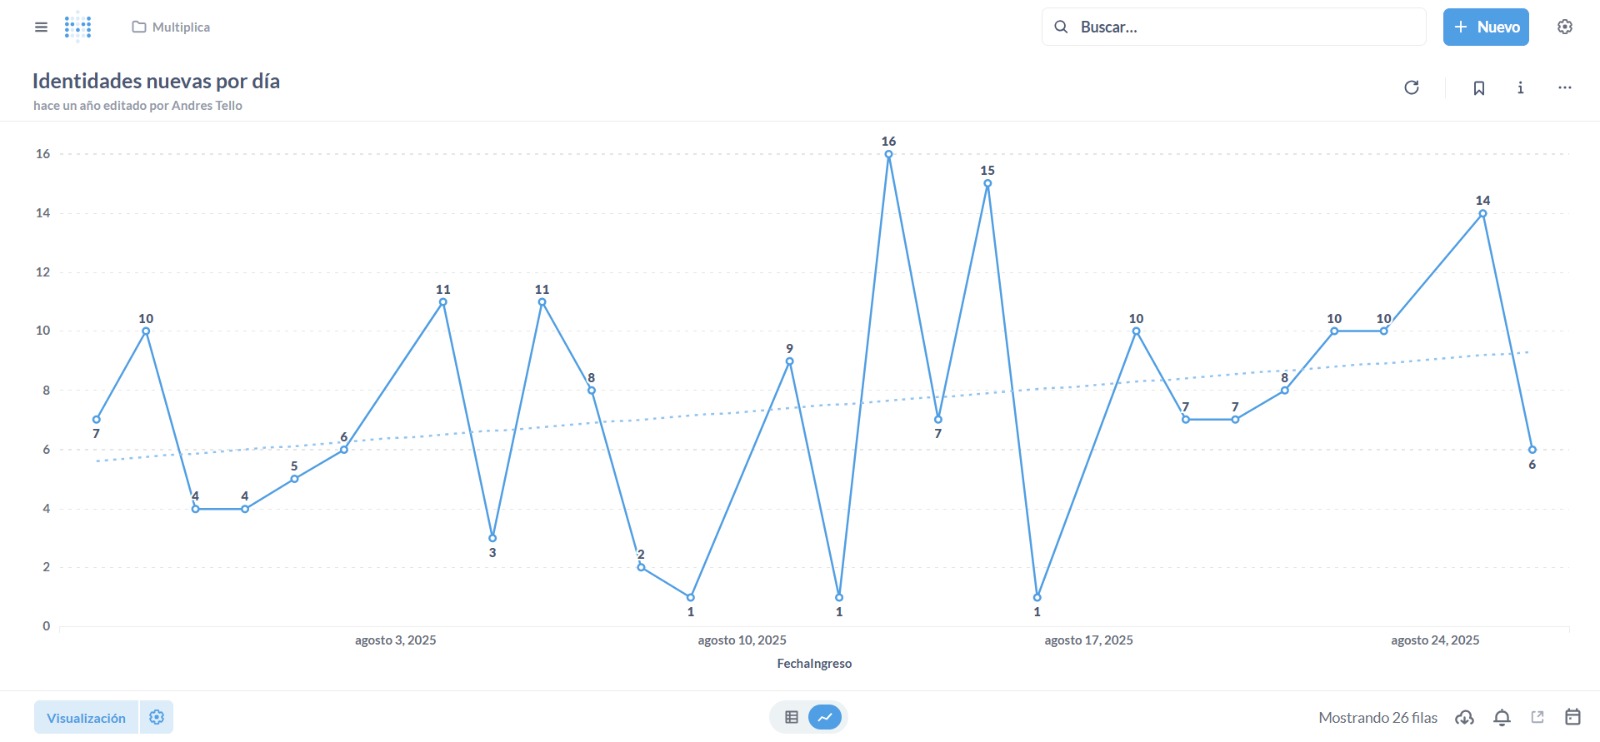The height and width of the screenshot is (742, 1600).
Task: Refresh the question results
Action: pos(1411,88)
